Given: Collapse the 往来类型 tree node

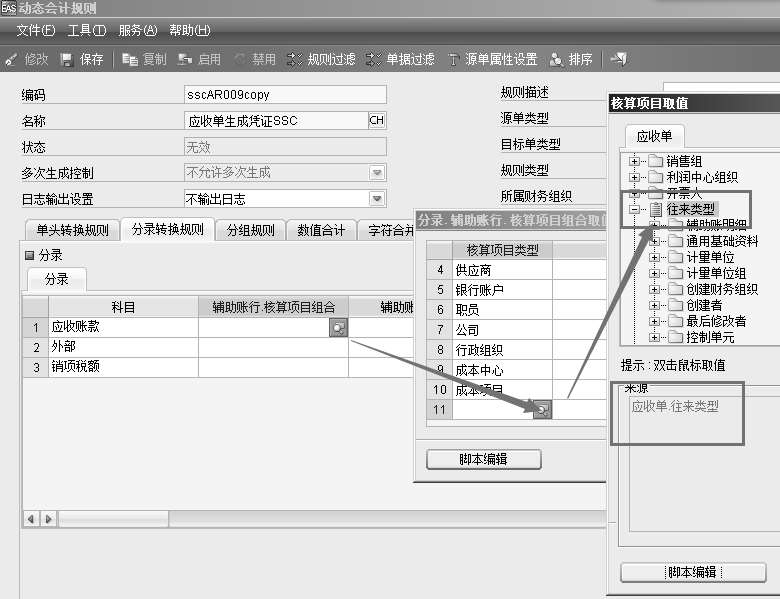Looking at the screenshot, I should click(x=634, y=209).
